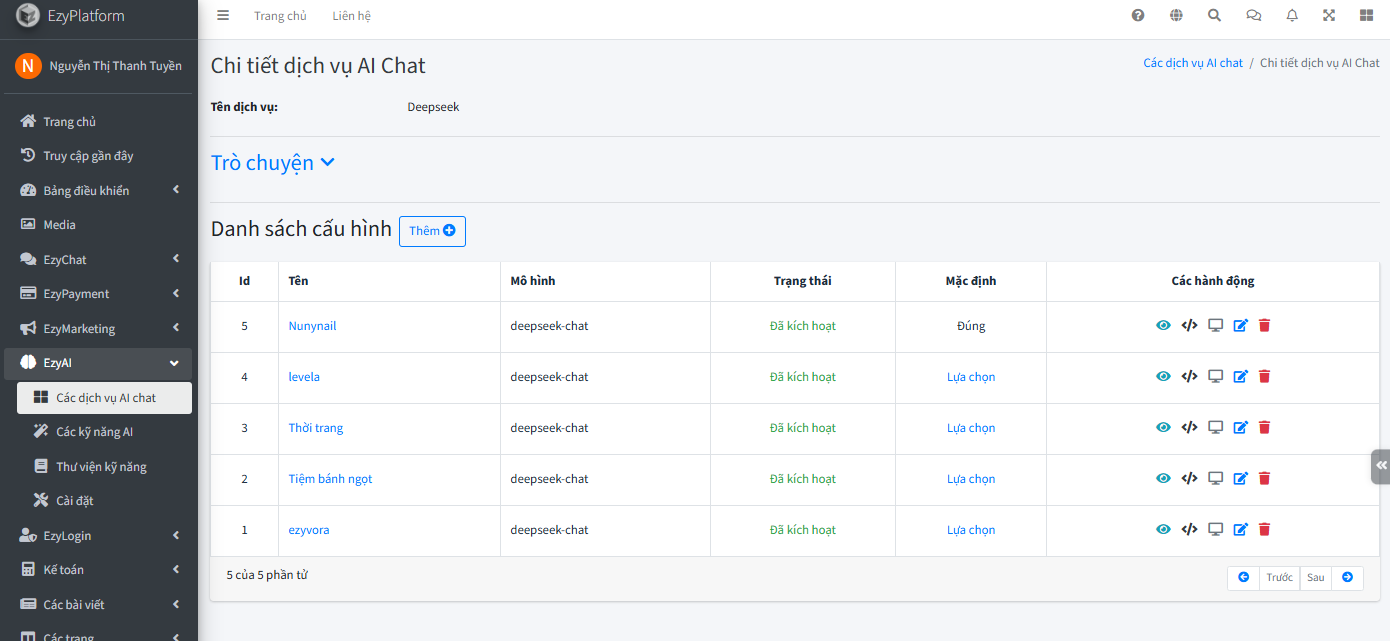The height and width of the screenshot is (641, 1390).
Task: Expand Kế toán sidebar menu
Action: pyautogui.click(x=98, y=570)
